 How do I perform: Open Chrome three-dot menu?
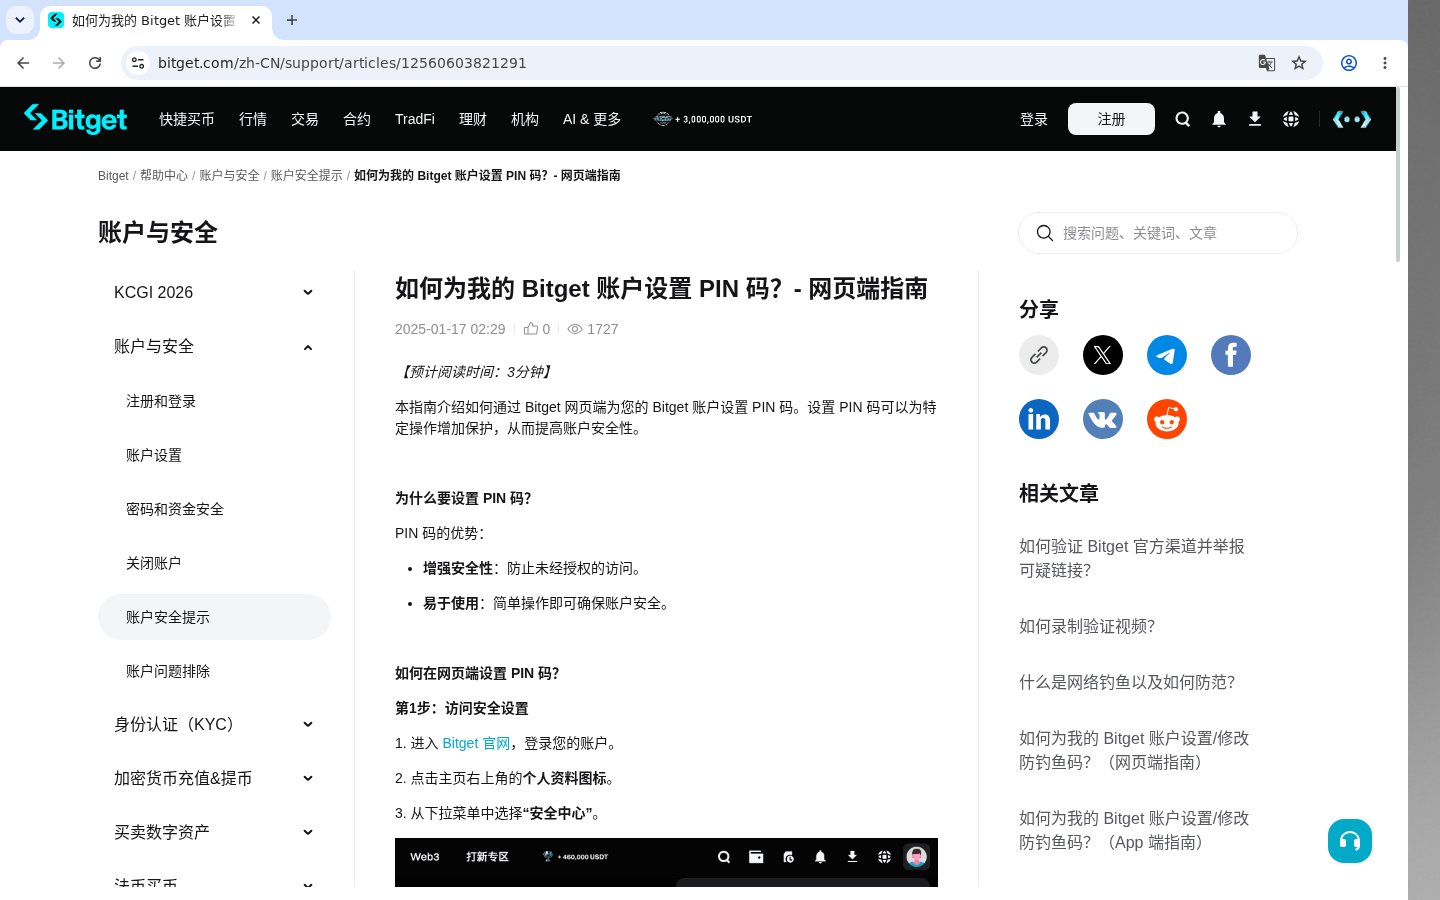pyautogui.click(x=1385, y=63)
